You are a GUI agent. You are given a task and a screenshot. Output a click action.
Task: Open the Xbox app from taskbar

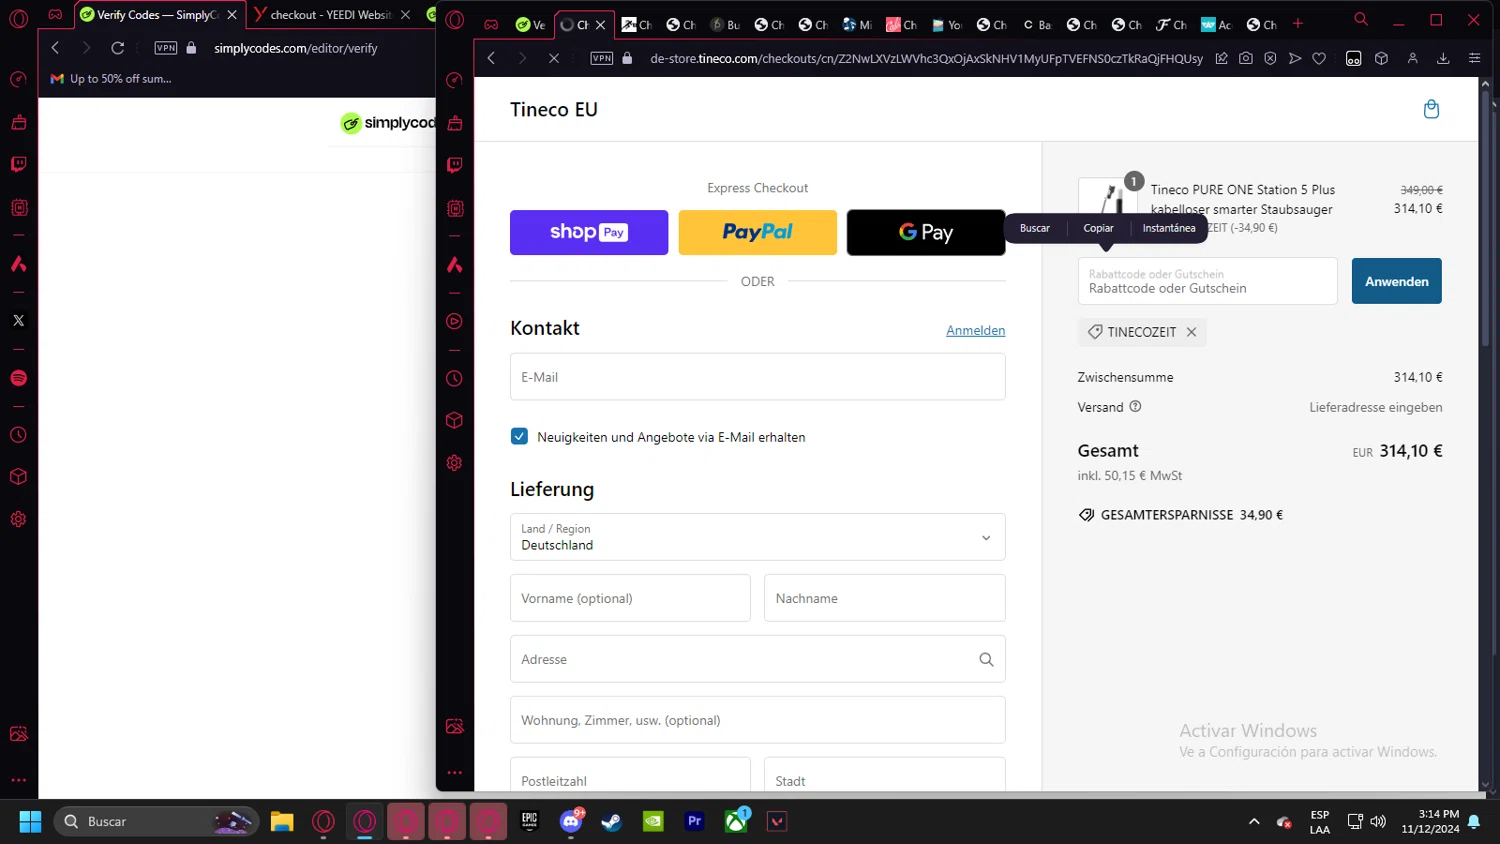point(736,822)
